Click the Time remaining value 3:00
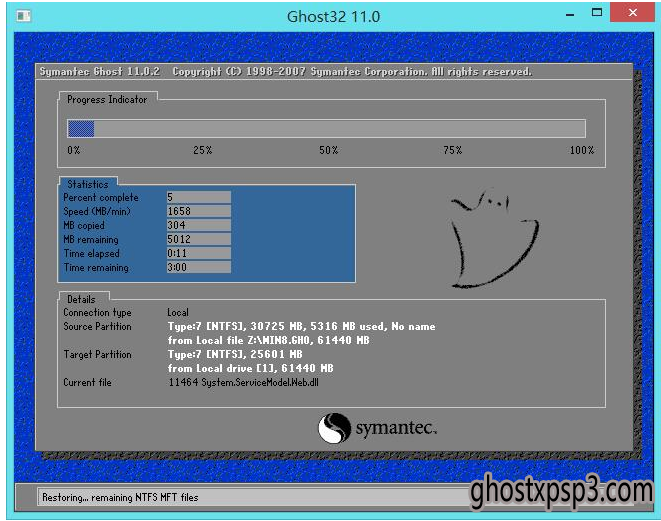This screenshot has height=521, width=661. (x=199, y=267)
